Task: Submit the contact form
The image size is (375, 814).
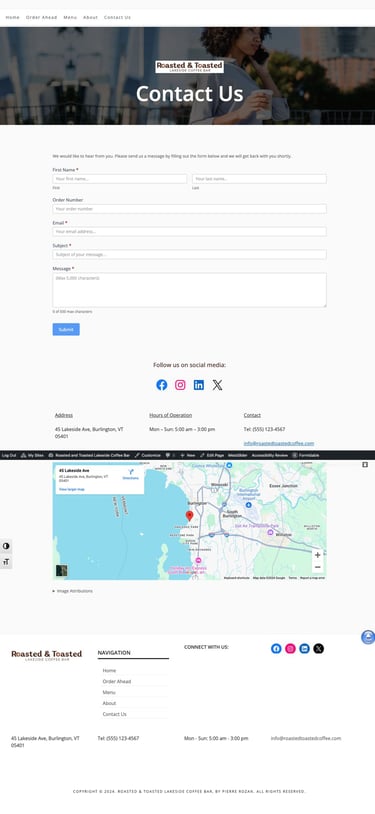Action: click(66, 330)
